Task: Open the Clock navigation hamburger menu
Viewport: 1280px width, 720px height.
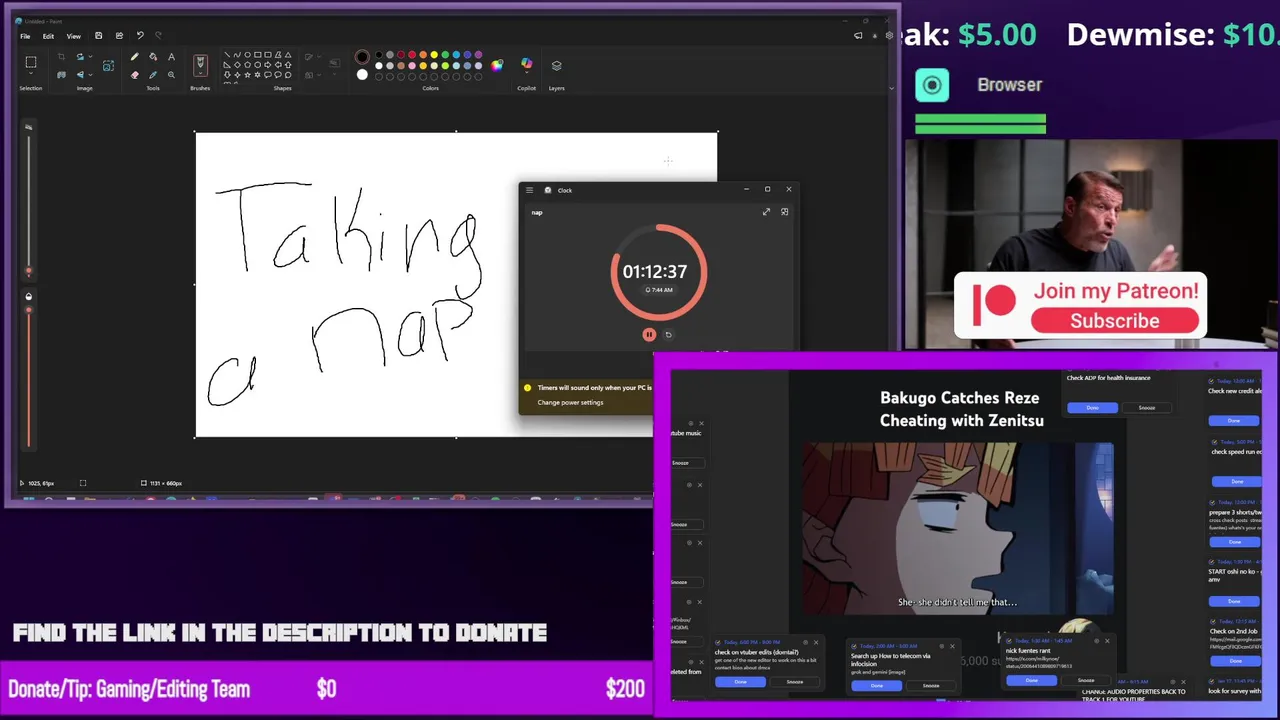Action: tap(529, 190)
